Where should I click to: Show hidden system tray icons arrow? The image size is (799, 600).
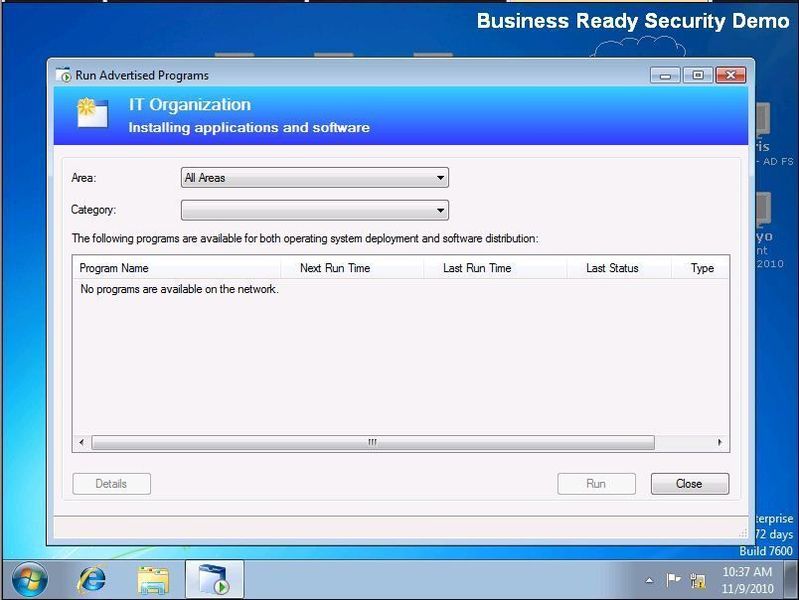[649, 580]
